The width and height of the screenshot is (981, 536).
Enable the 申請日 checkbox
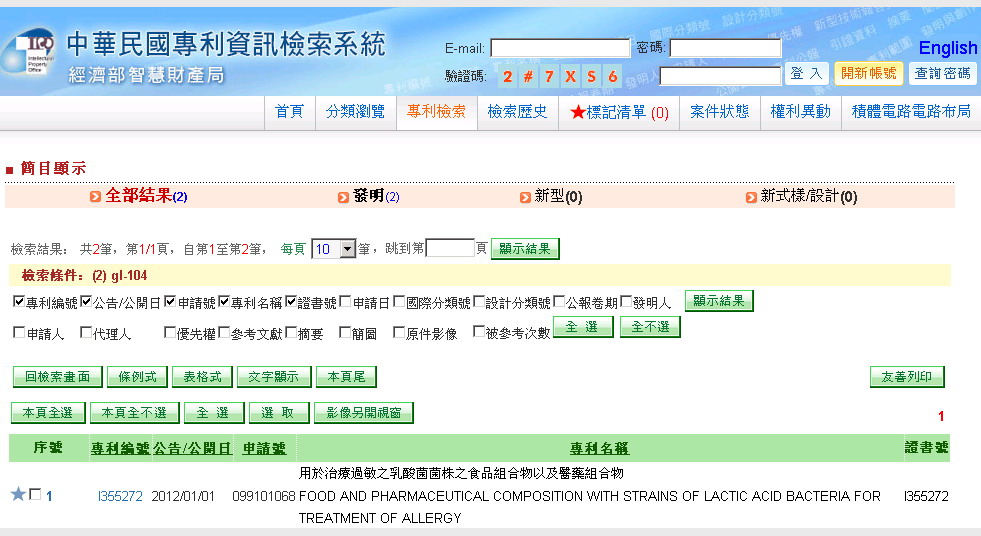pyautogui.click(x=345, y=301)
